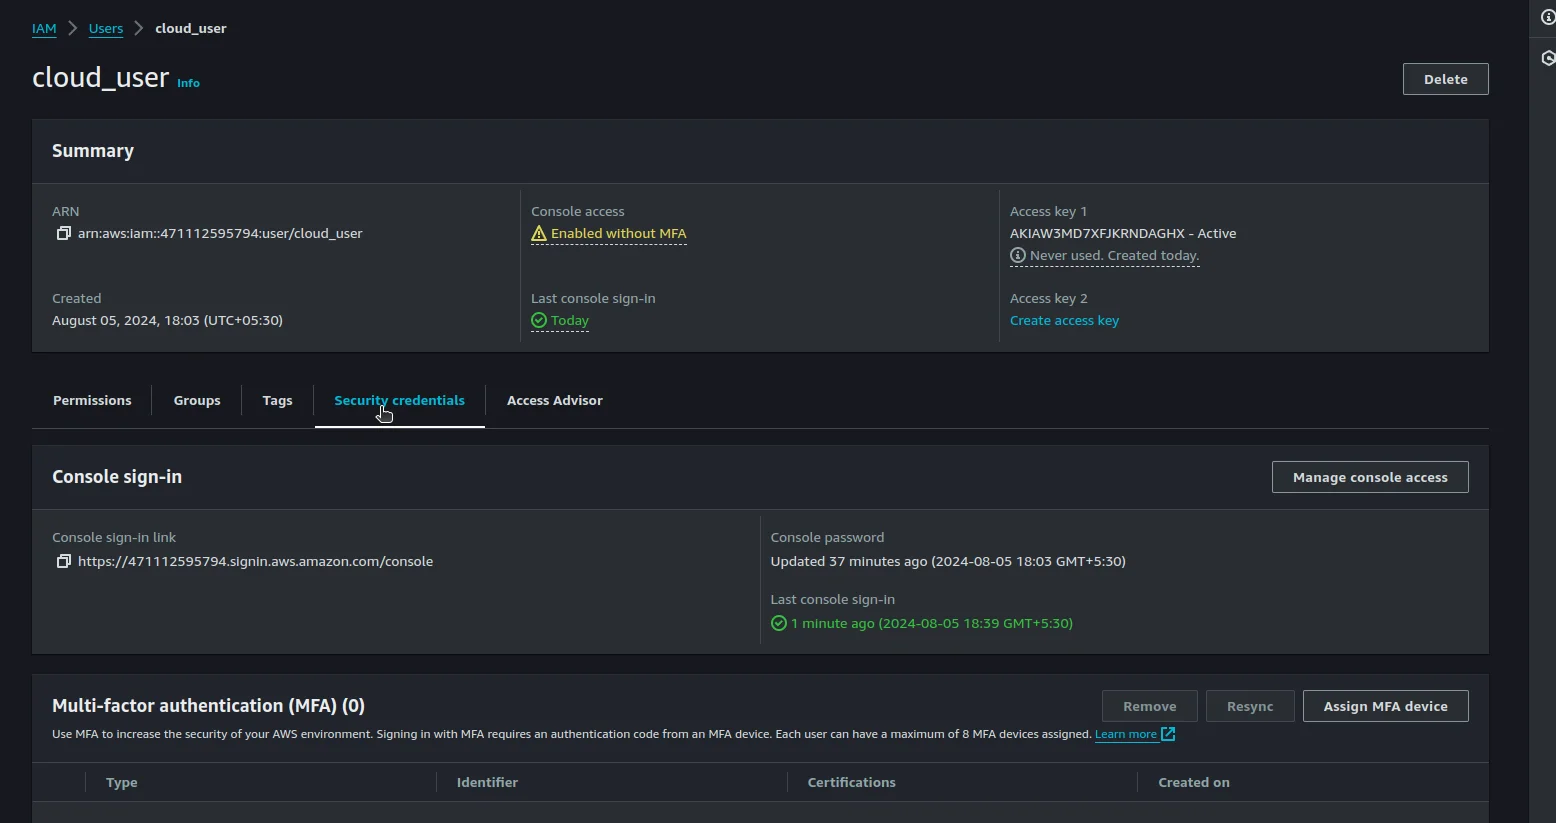Screen dimensions: 1556x823
Task: Switch to the Permissions tab
Action: [92, 400]
